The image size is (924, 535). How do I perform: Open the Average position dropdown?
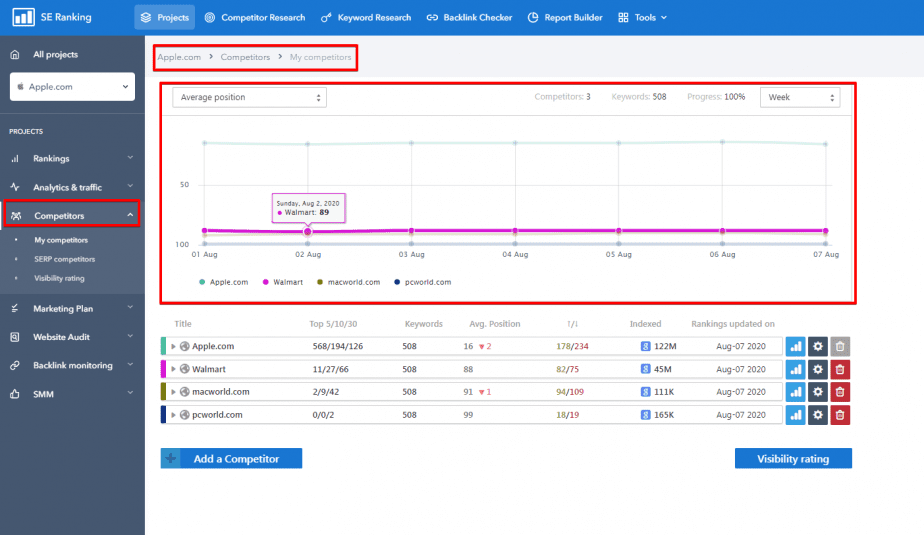point(249,97)
